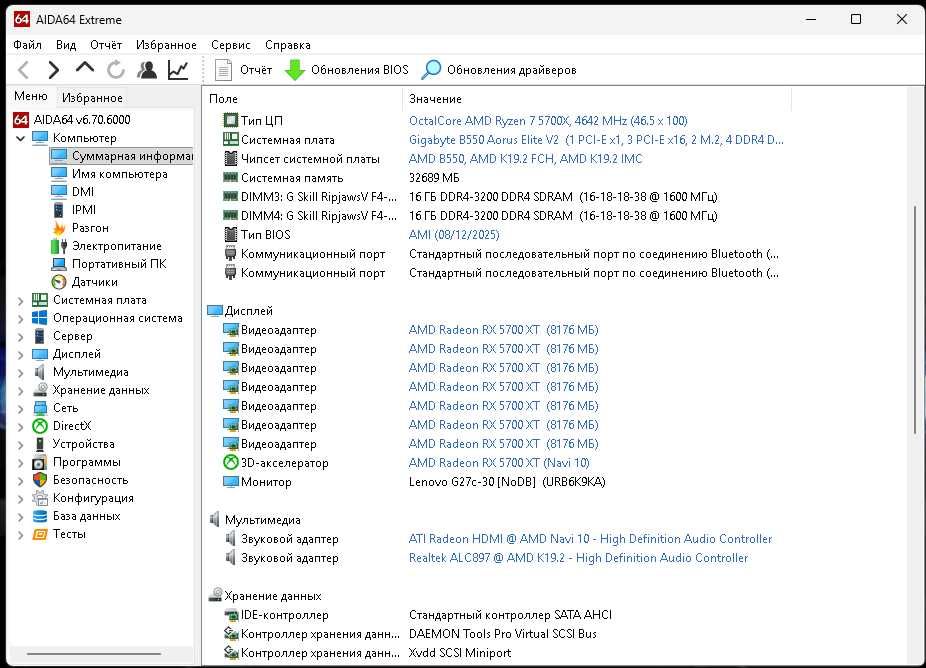
Task: Select Суммарная информация in the tree
Action: pos(122,156)
